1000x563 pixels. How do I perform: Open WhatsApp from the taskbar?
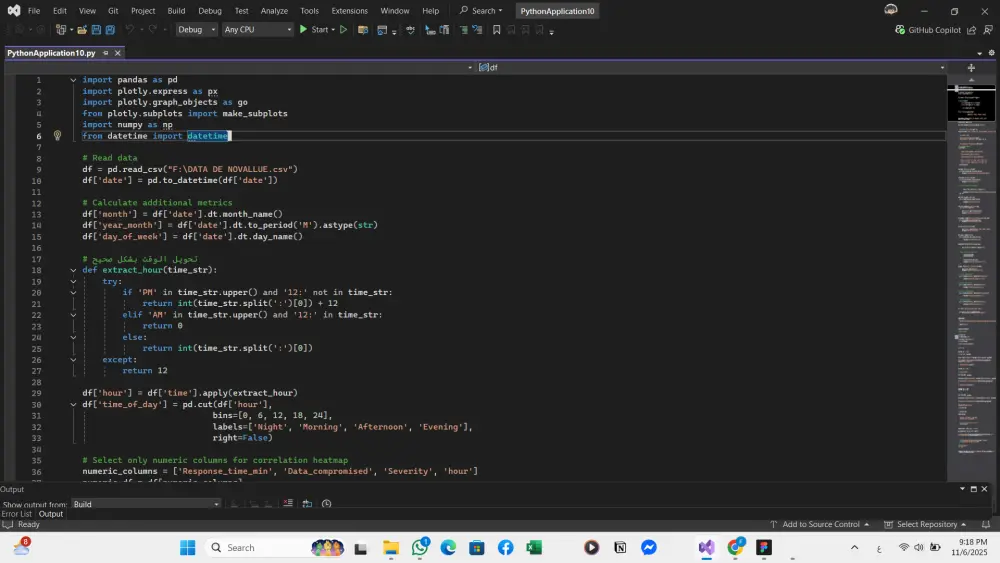[x=420, y=548]
